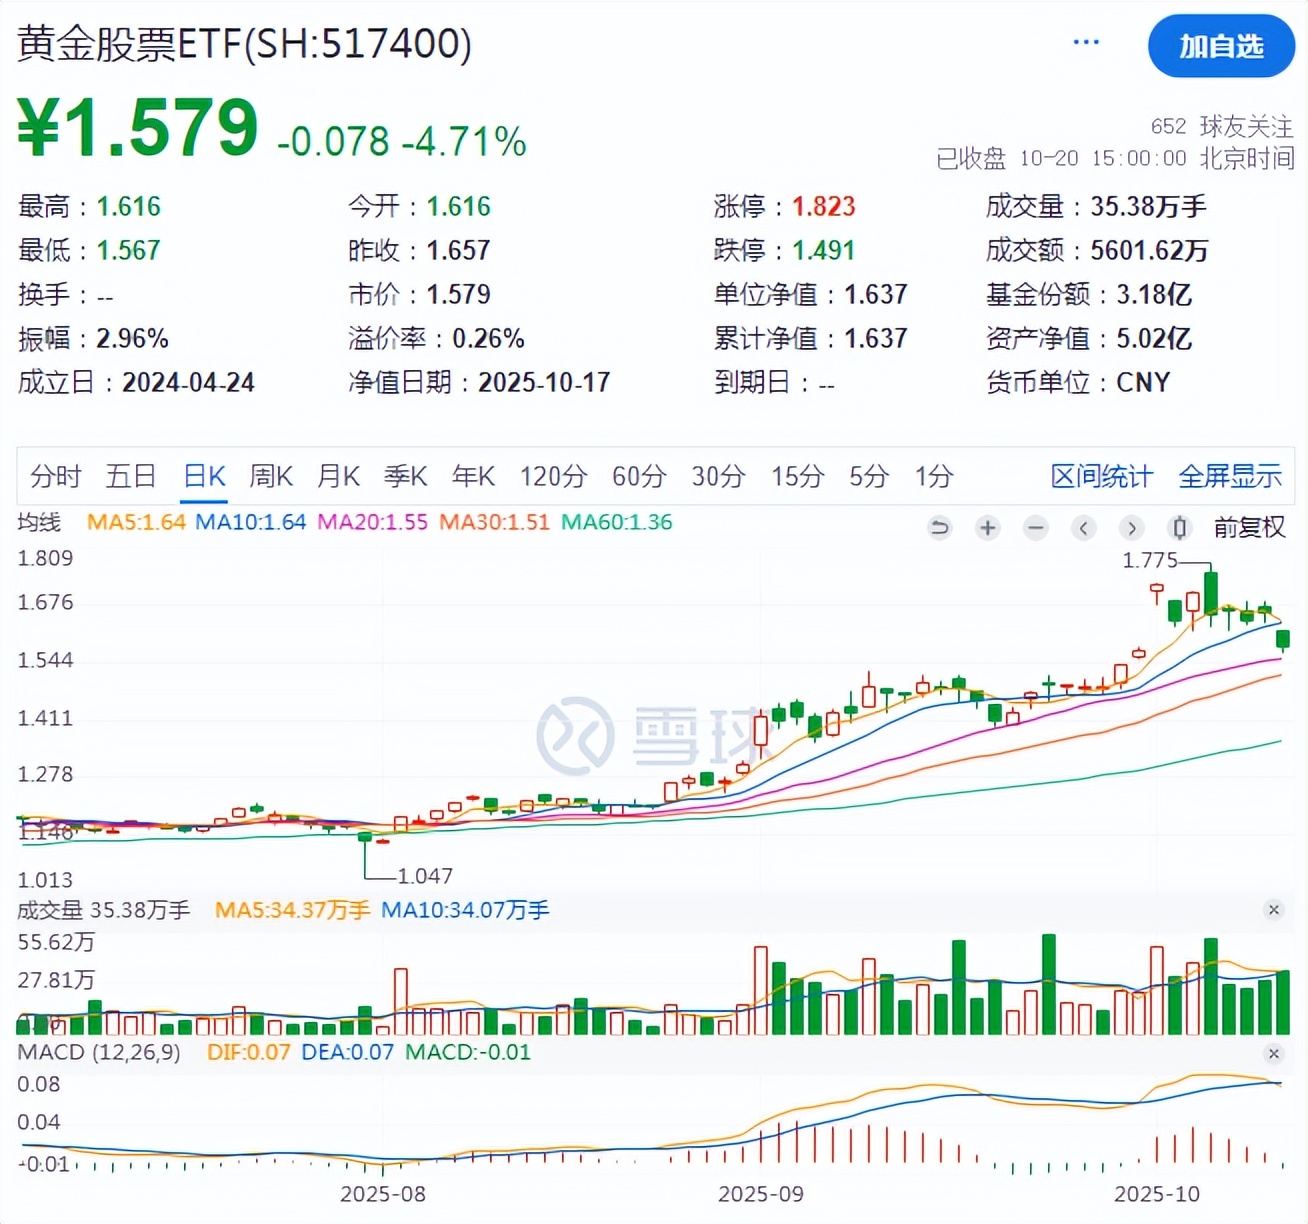The height and width of the screenshot is (1224, 1308).
Task: Close the 成交量 volume indicator panel
Action: [1273, 909]
